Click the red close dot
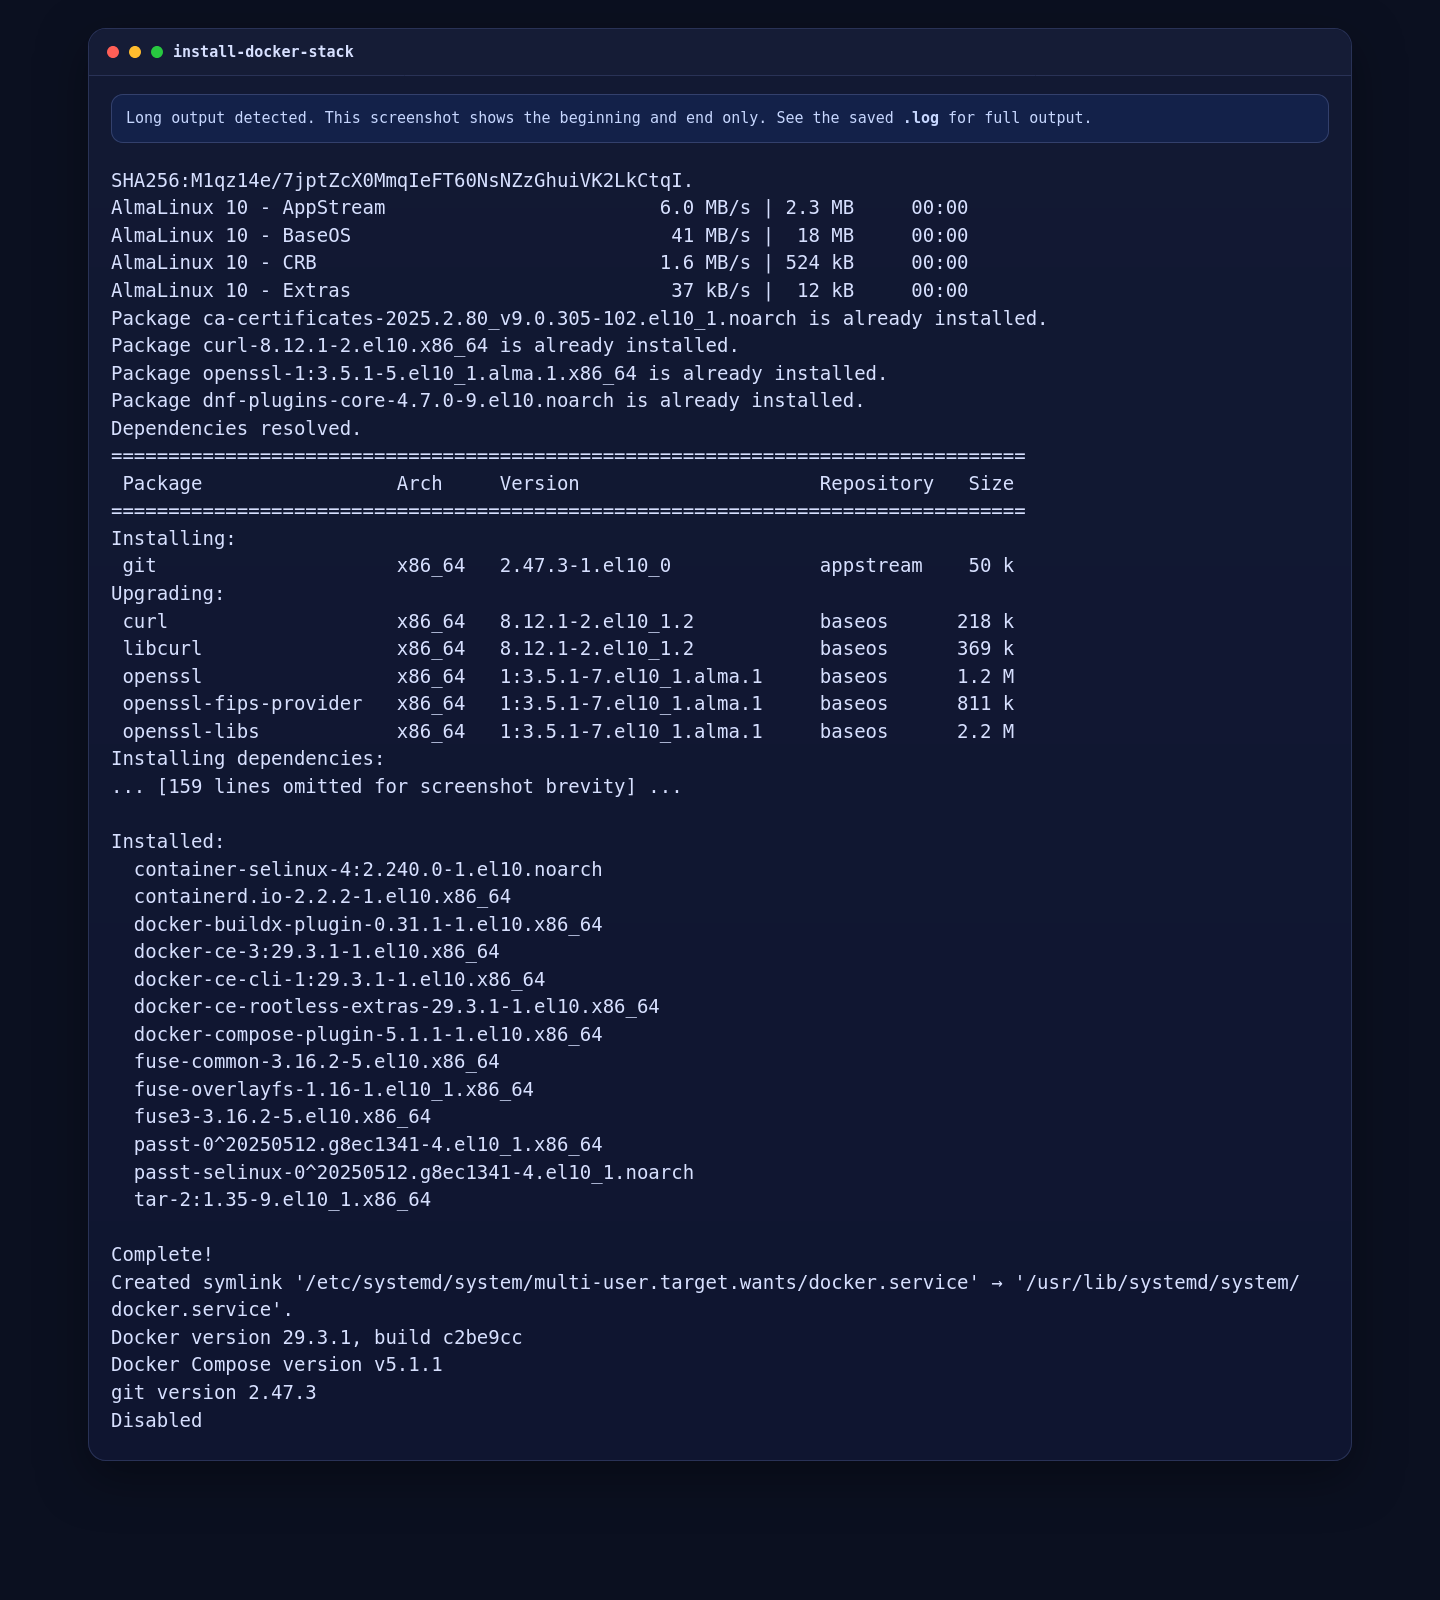The width and height of the screenshot is (1440, 1600). click(x=113, y=52)
